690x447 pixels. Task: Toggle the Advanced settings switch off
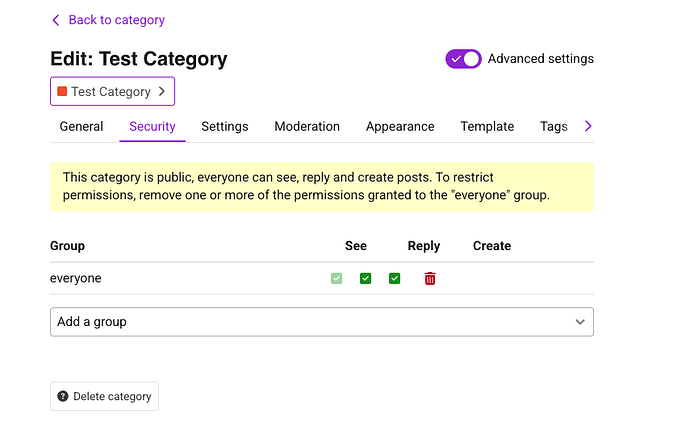coord(463,59)
